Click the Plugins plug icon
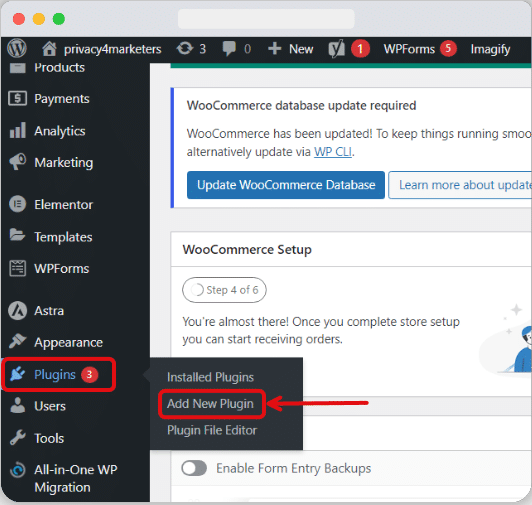 tap(17, 374)
